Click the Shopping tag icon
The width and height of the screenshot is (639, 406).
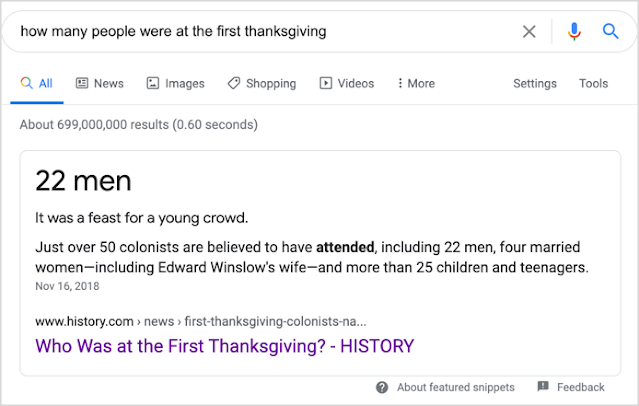click(234, 83)
